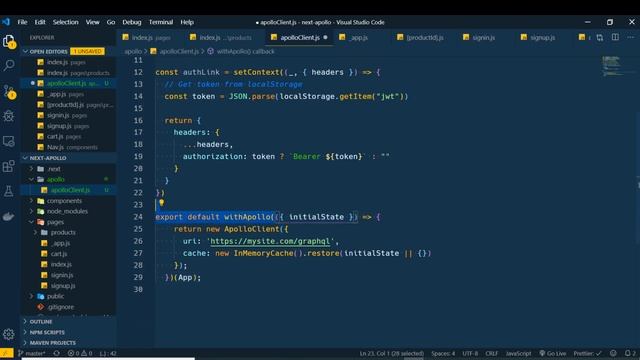Open notifications bell in status bar
Viewport: 640px width, 360px height.
click(630, 353)
